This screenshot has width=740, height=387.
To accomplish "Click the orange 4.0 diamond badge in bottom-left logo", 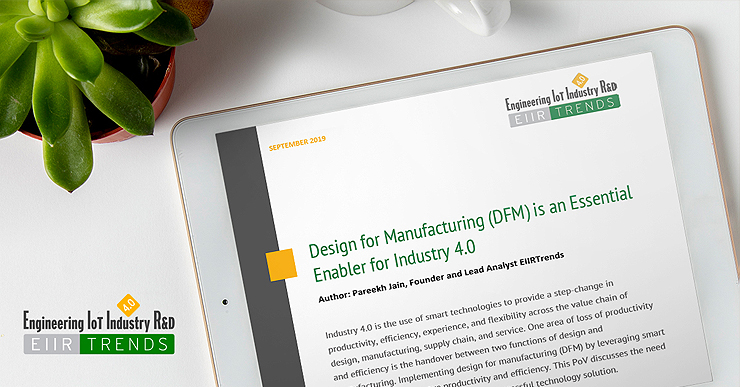I will click(128, 305).
